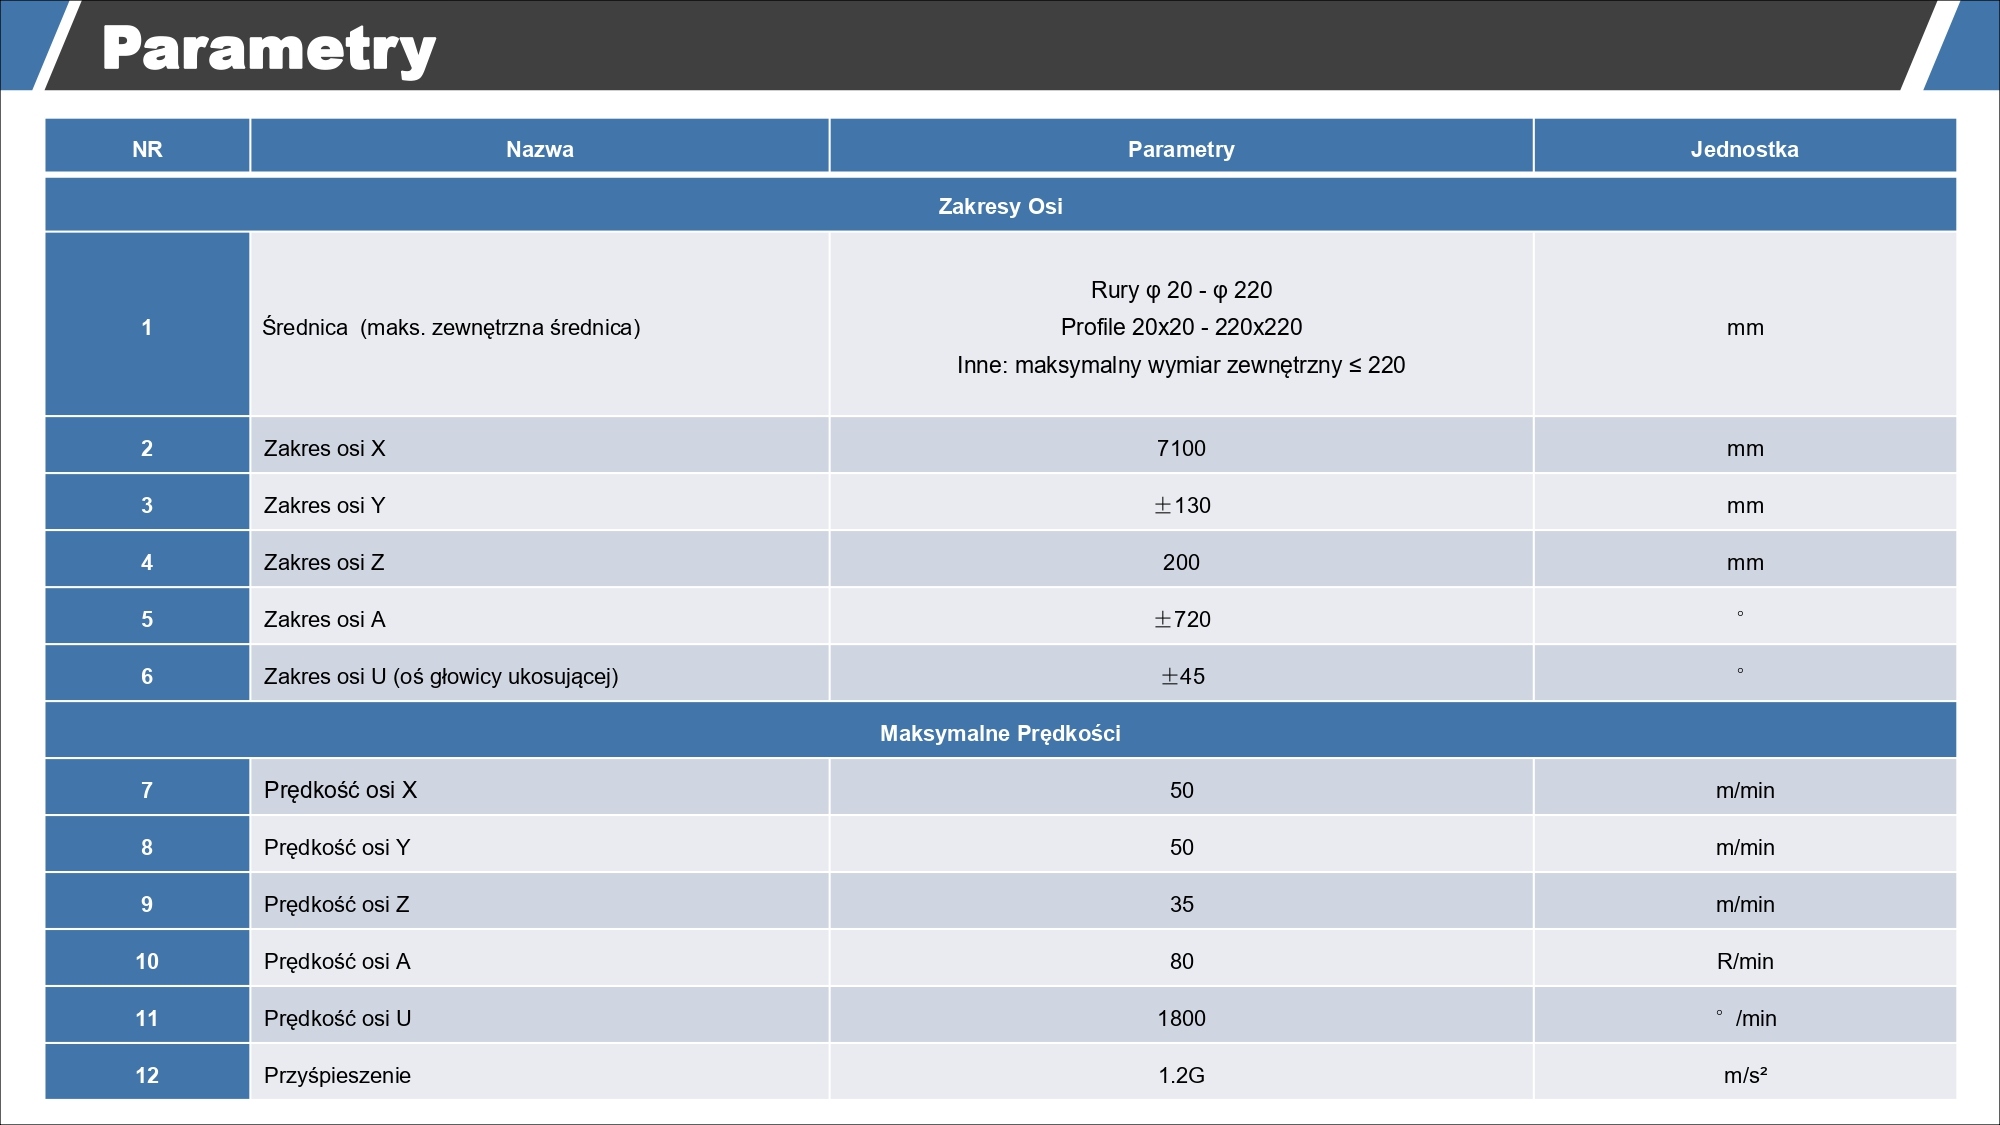Select the 1800 value cell
The width and height of the screenshot is (2000, 1125).
(x=1181, y=1018)
